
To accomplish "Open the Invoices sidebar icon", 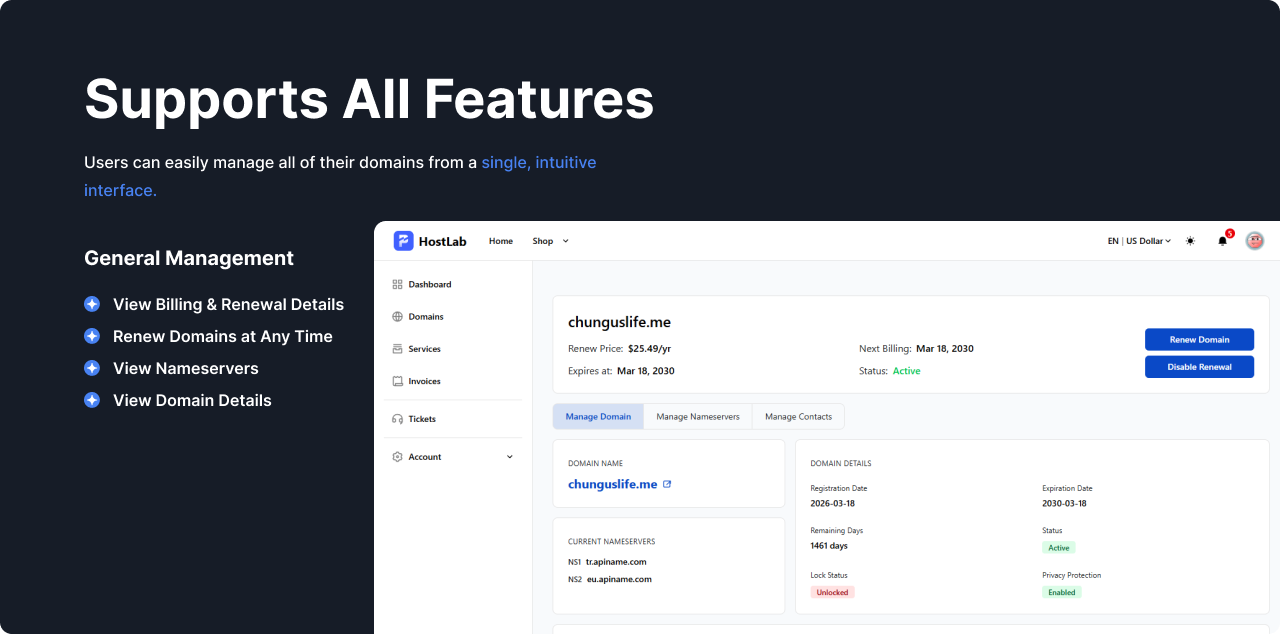I will 398,381.
